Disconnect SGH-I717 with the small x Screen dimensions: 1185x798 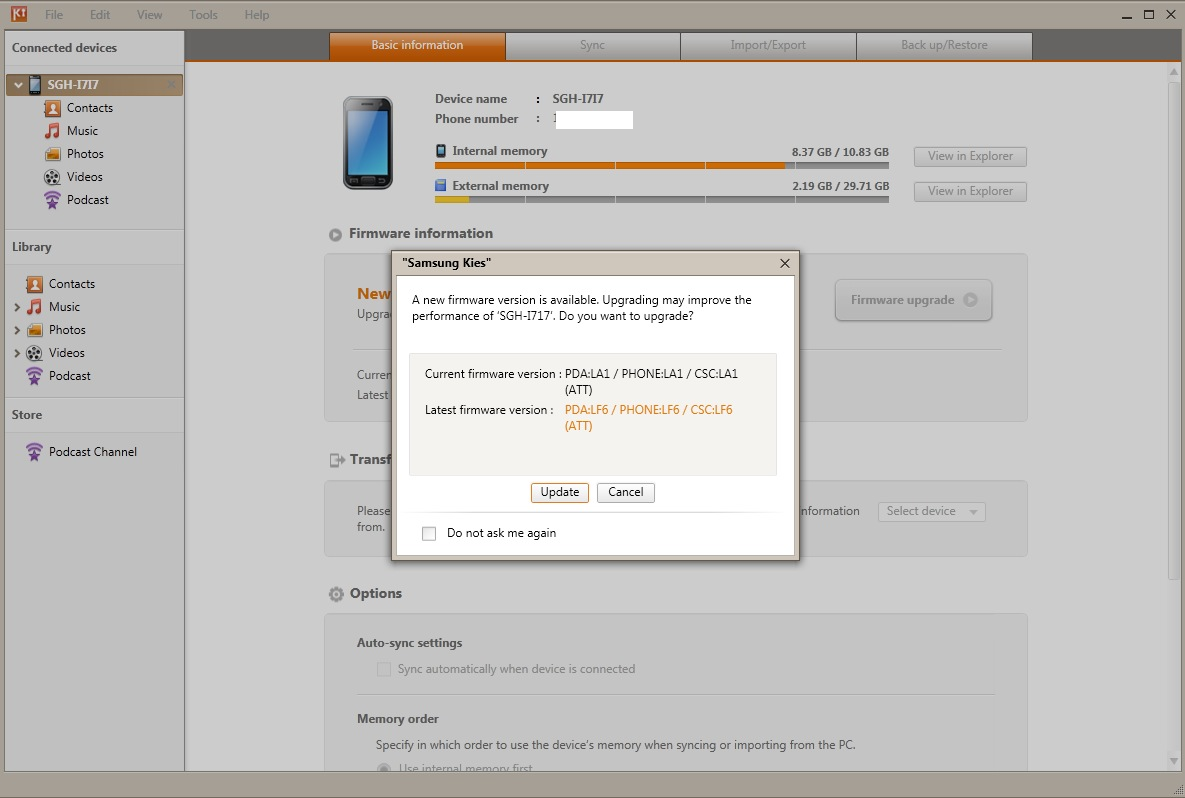click(172, 84)
